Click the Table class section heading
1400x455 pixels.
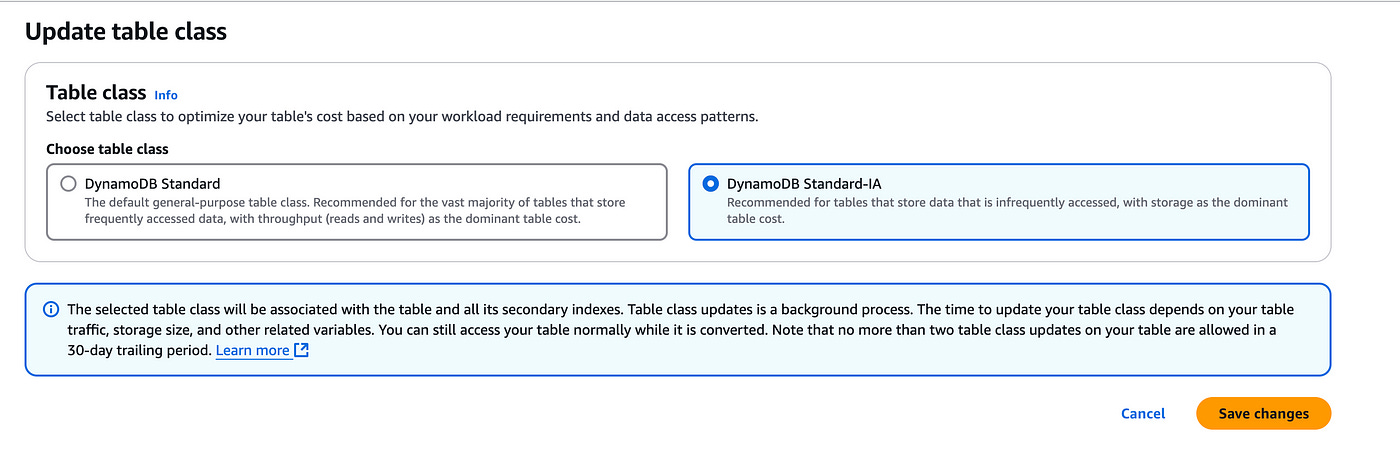click(96, 93)
